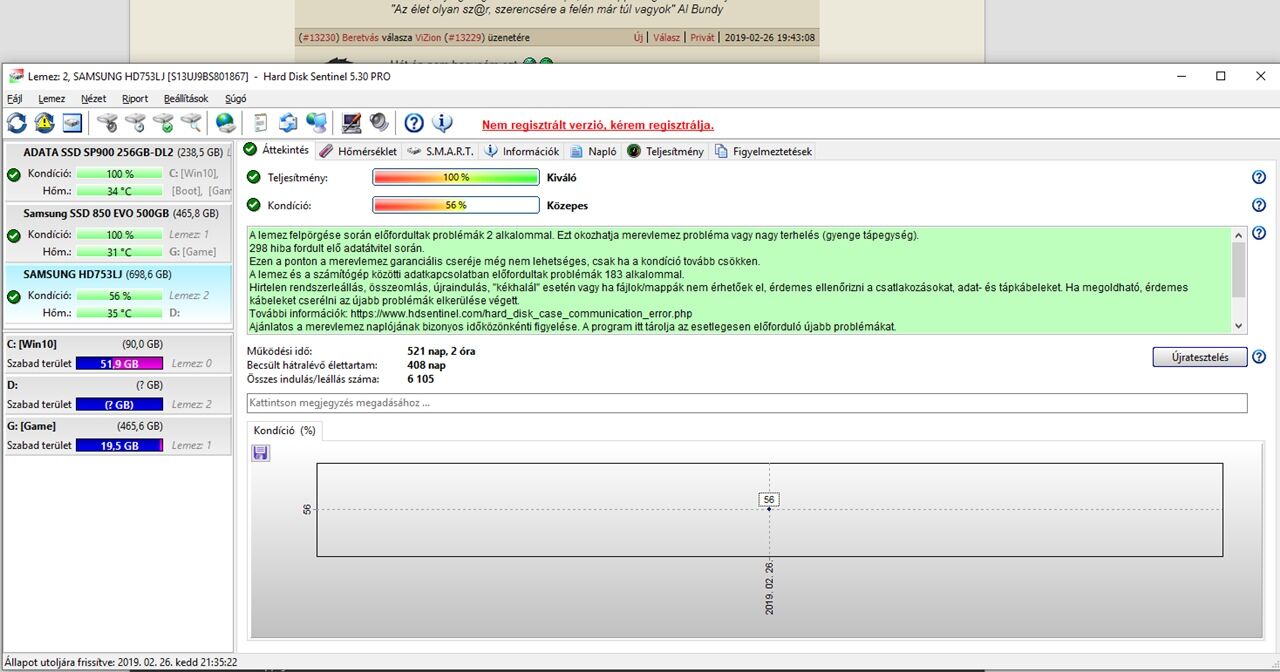Switch to the Teljesítmény tab
1280x672 pixels.
[x=666, y=151]
